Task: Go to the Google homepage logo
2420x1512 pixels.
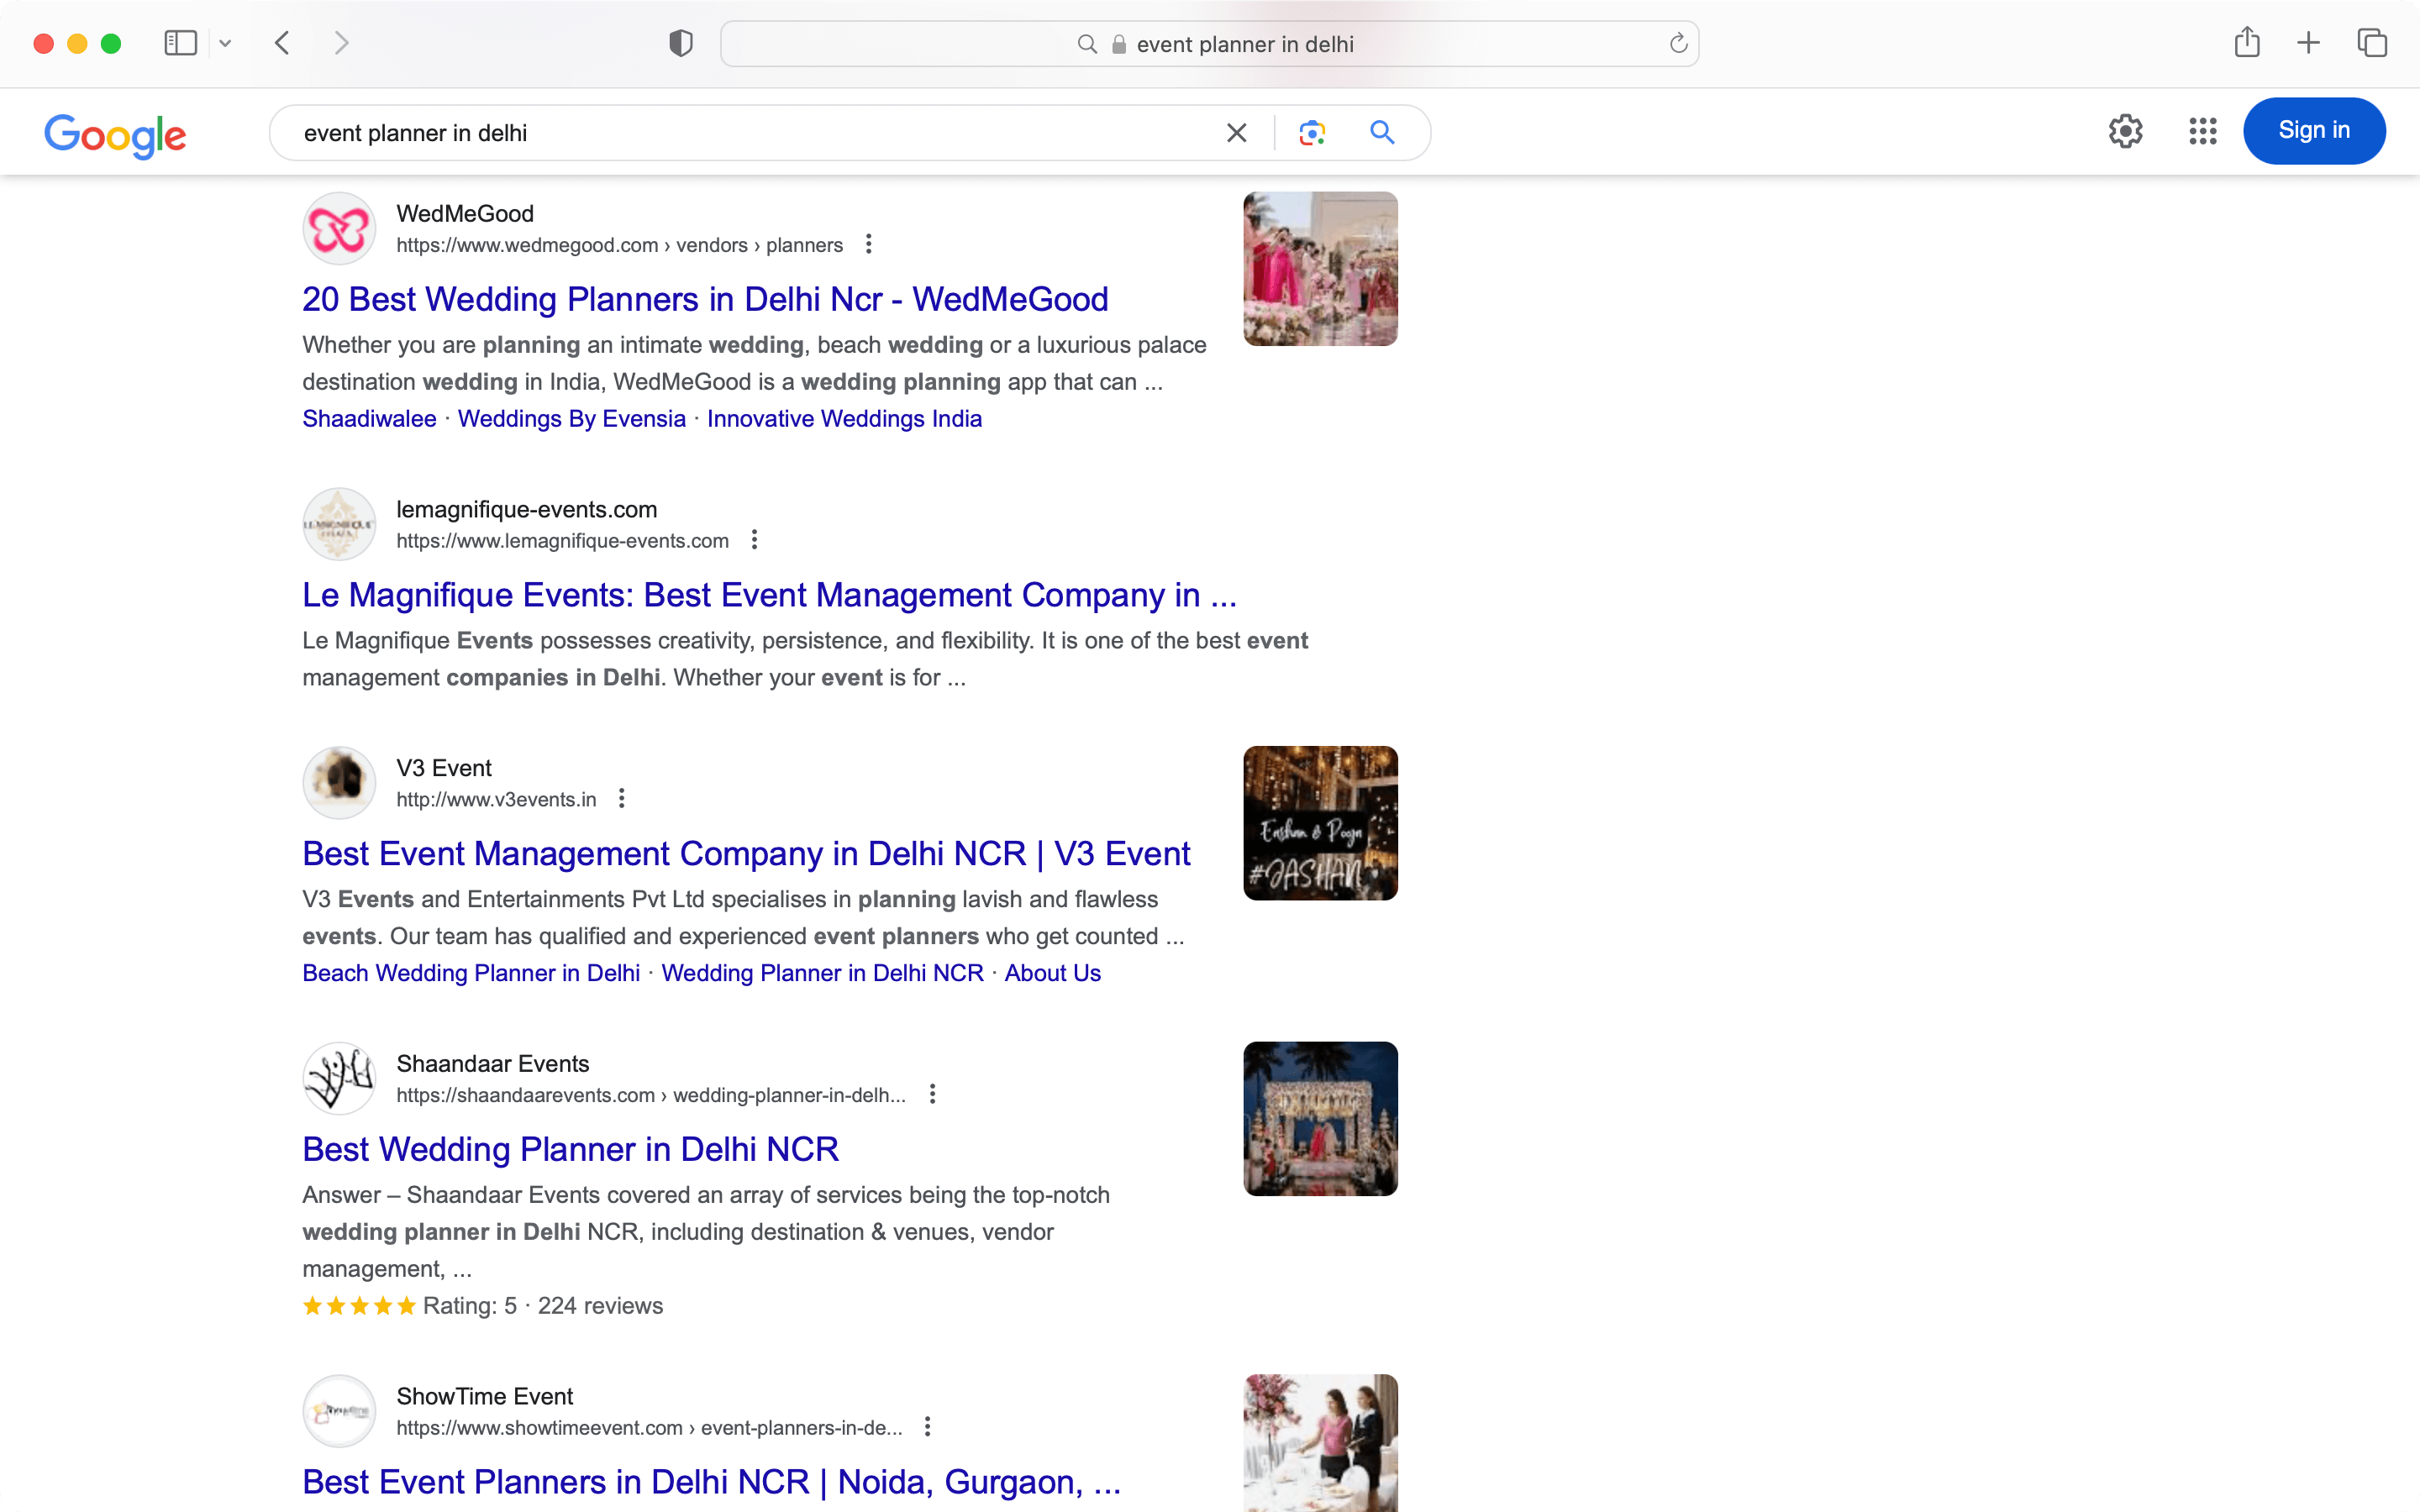Action: coord(115,135)
